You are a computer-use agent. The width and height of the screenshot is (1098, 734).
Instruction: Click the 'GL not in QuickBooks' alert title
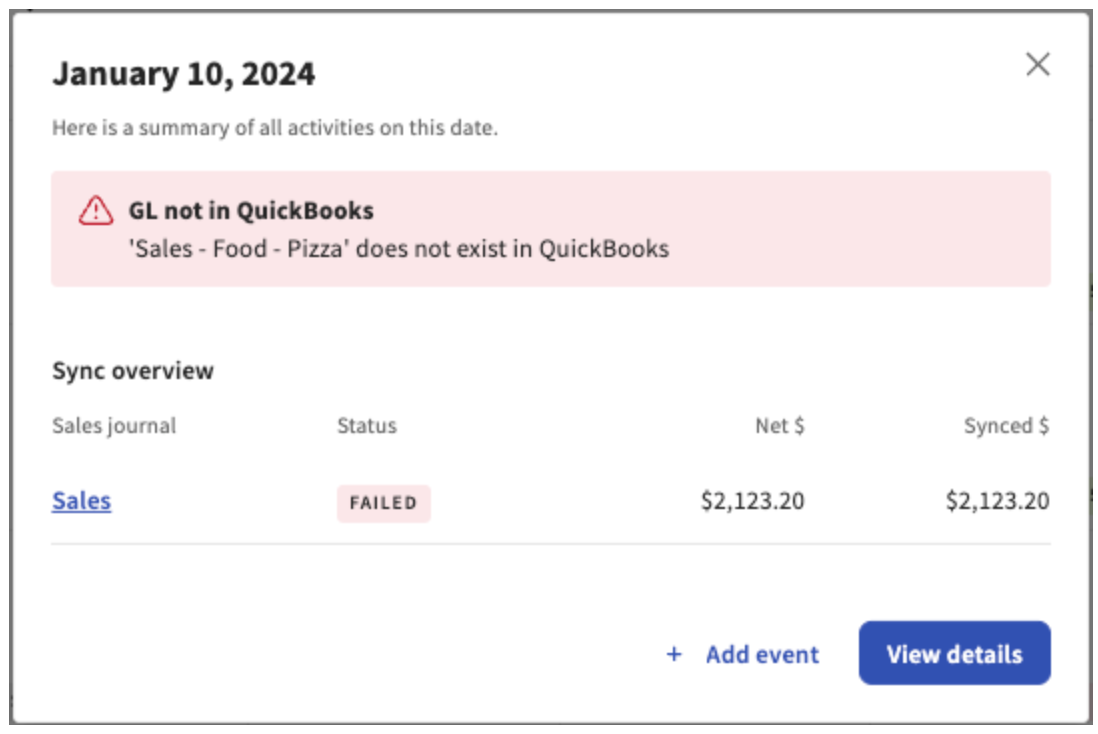click(x=250, y=211)
